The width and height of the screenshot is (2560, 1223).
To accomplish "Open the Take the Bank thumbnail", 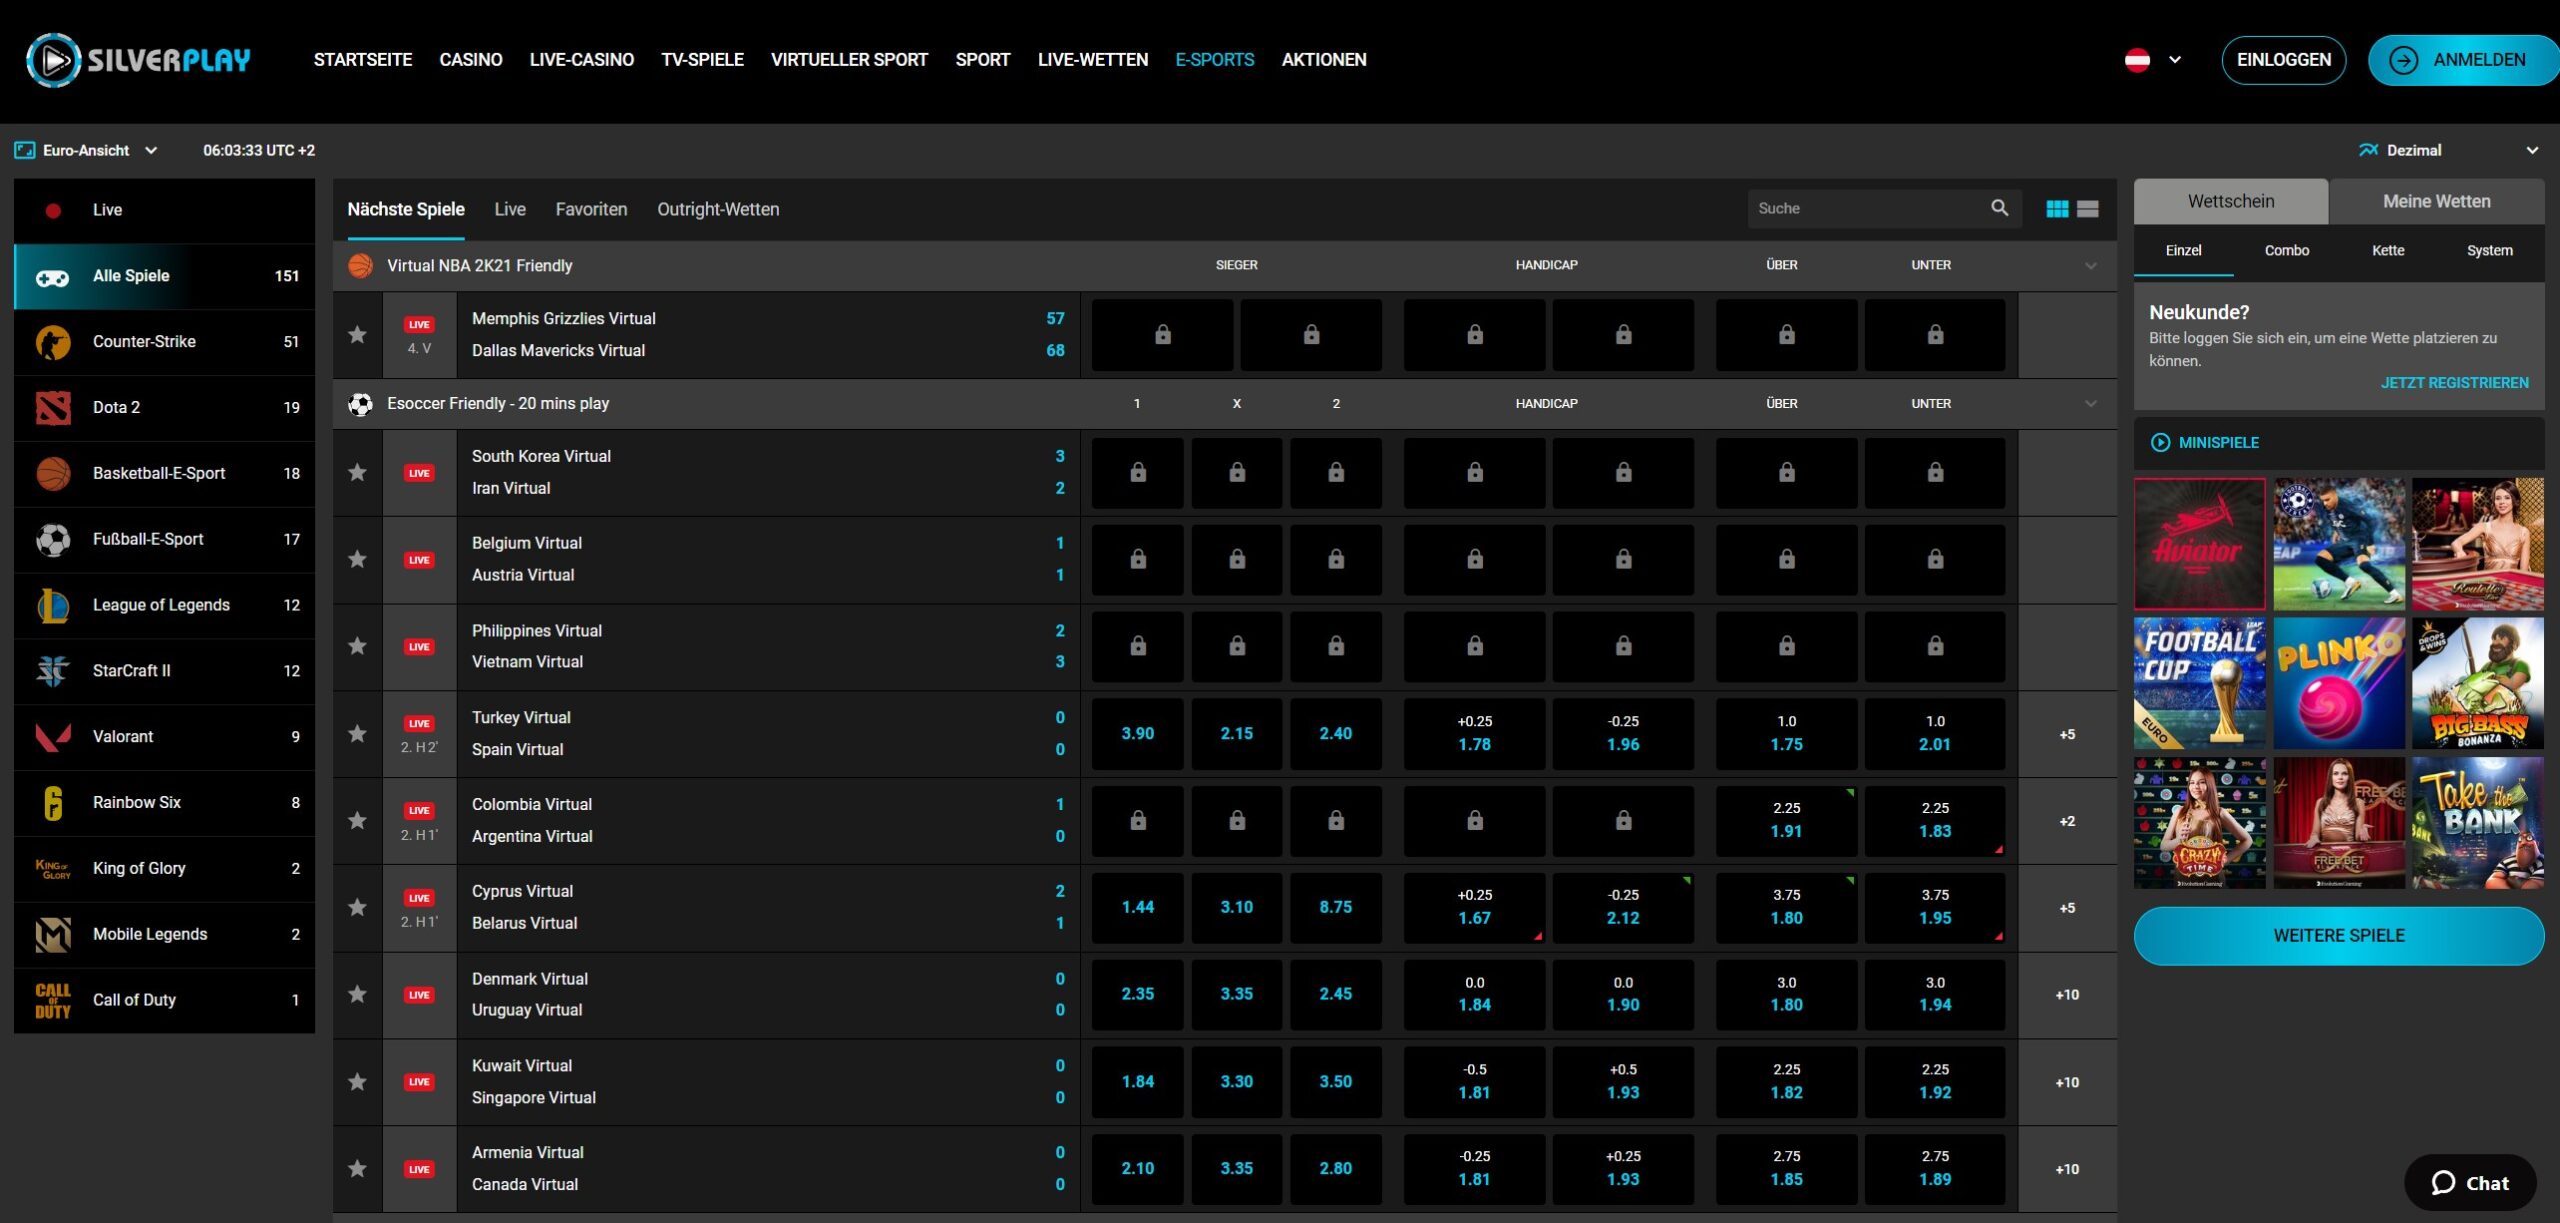I will [x=2478, y=822].
